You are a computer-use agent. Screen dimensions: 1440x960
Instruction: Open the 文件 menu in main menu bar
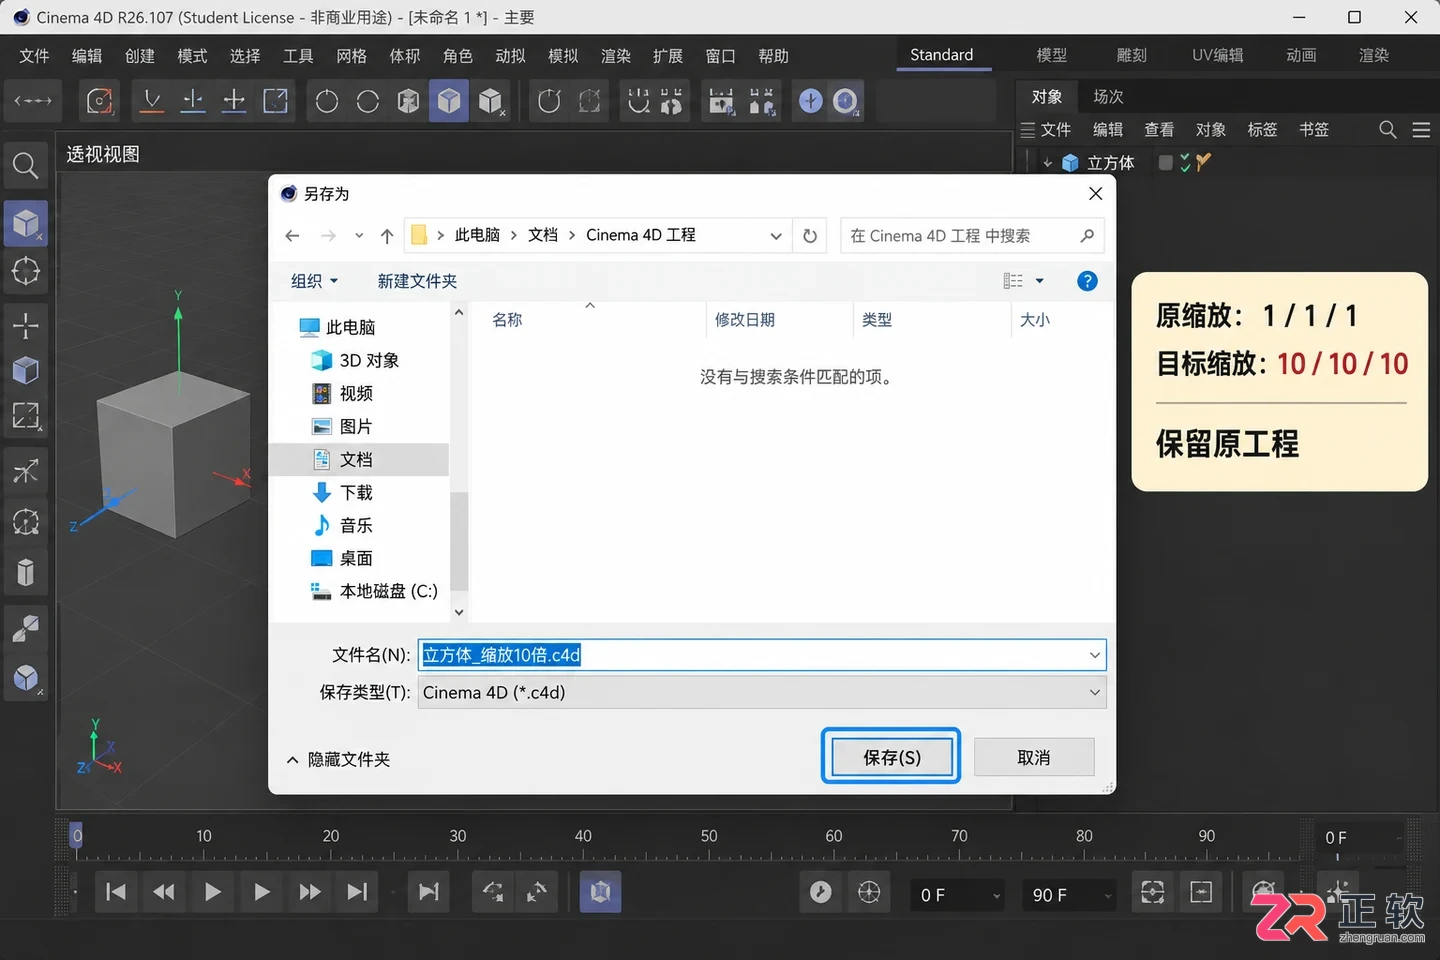click(x=34, y=56)
